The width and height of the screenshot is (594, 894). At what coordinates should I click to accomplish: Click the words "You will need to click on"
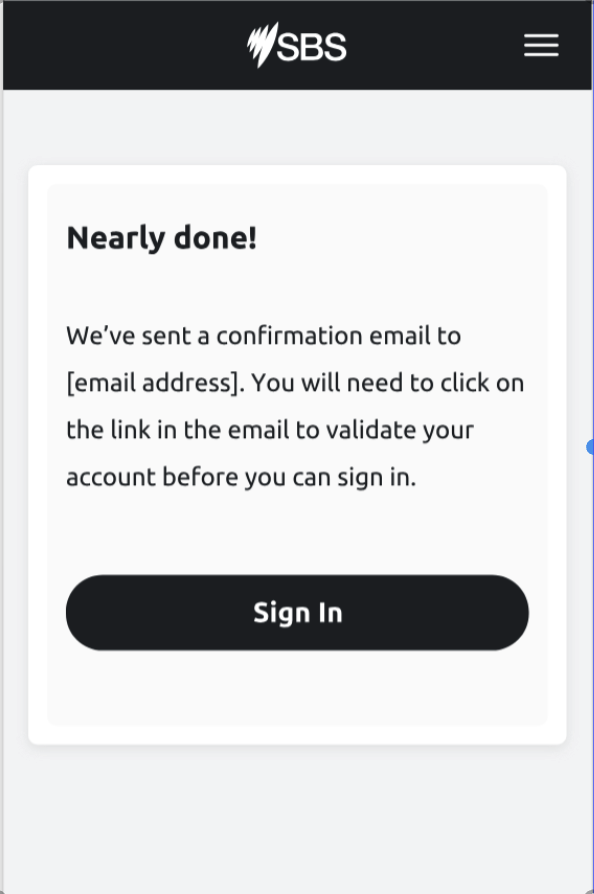pos(388,383)
